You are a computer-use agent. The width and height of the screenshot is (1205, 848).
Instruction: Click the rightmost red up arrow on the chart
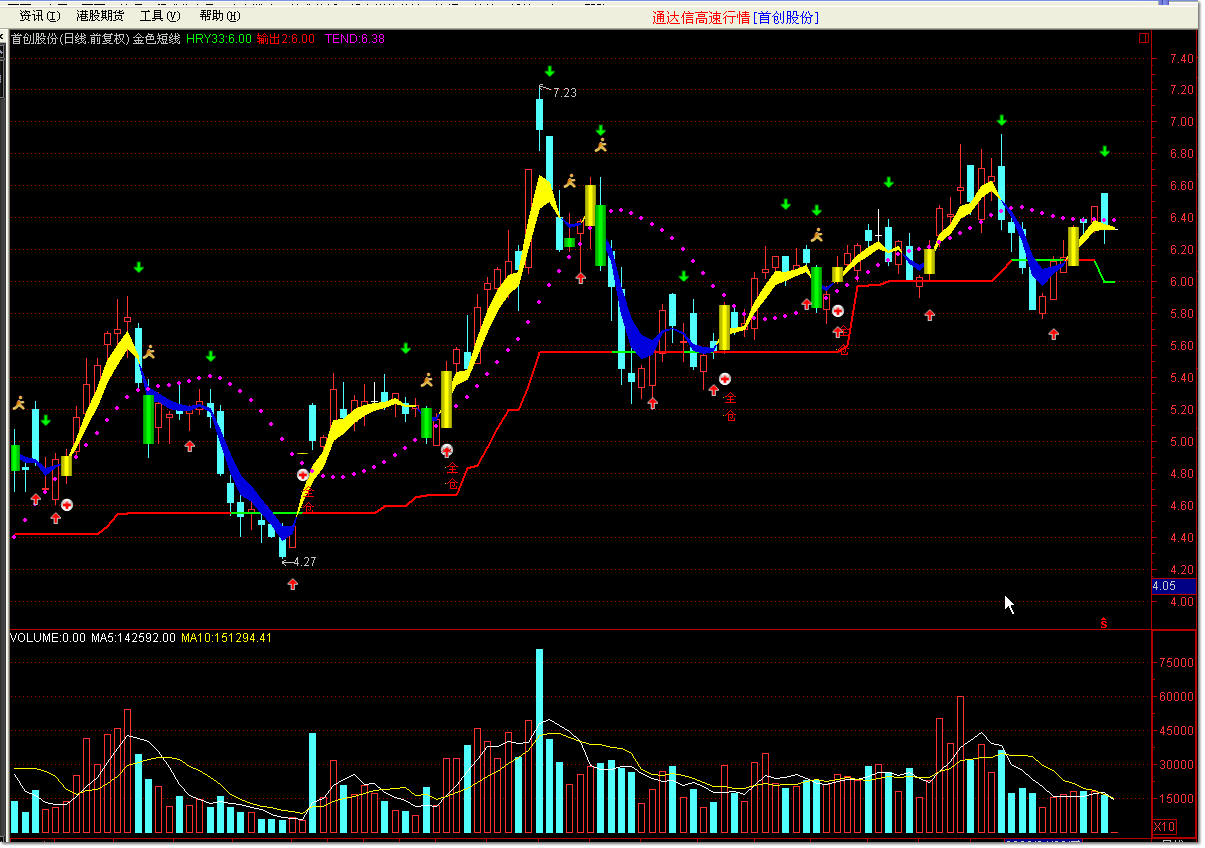click(1053, 334)
